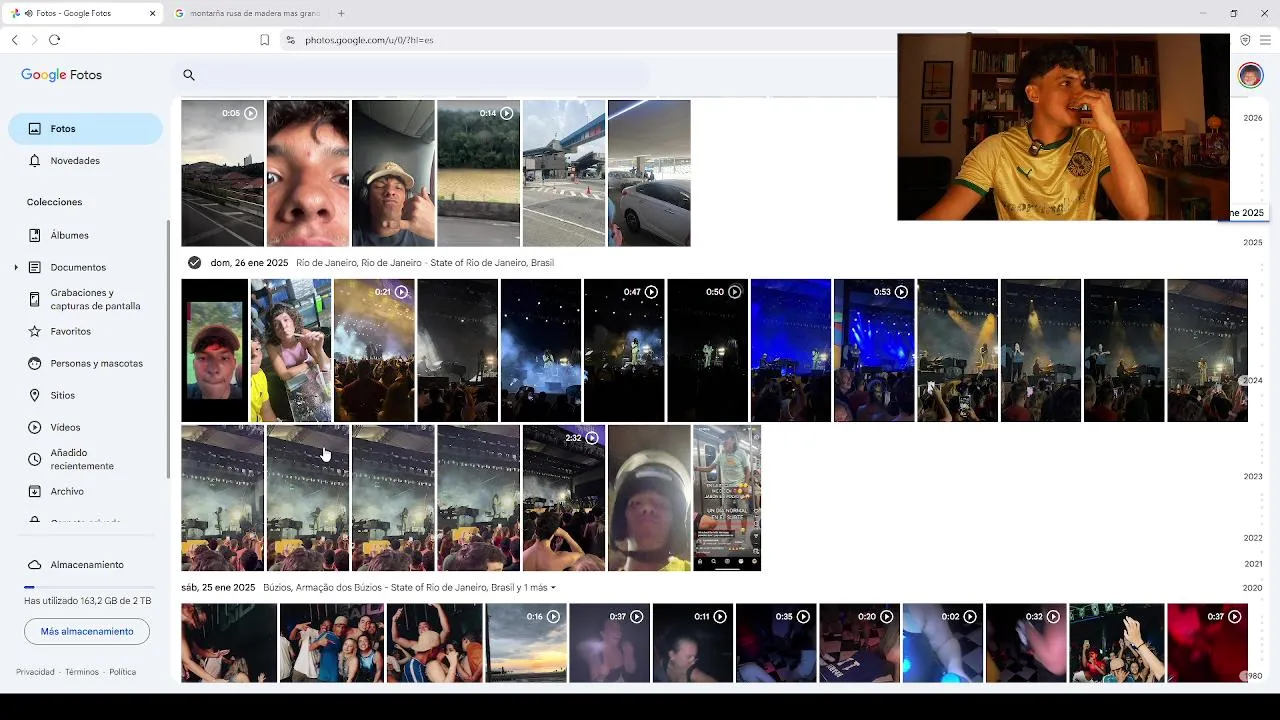The height and width of the screenshot is (720, 1280).
Task: Play the 0:14 video thumbnail
Action: pyautogui.click(x=478, y=173)
